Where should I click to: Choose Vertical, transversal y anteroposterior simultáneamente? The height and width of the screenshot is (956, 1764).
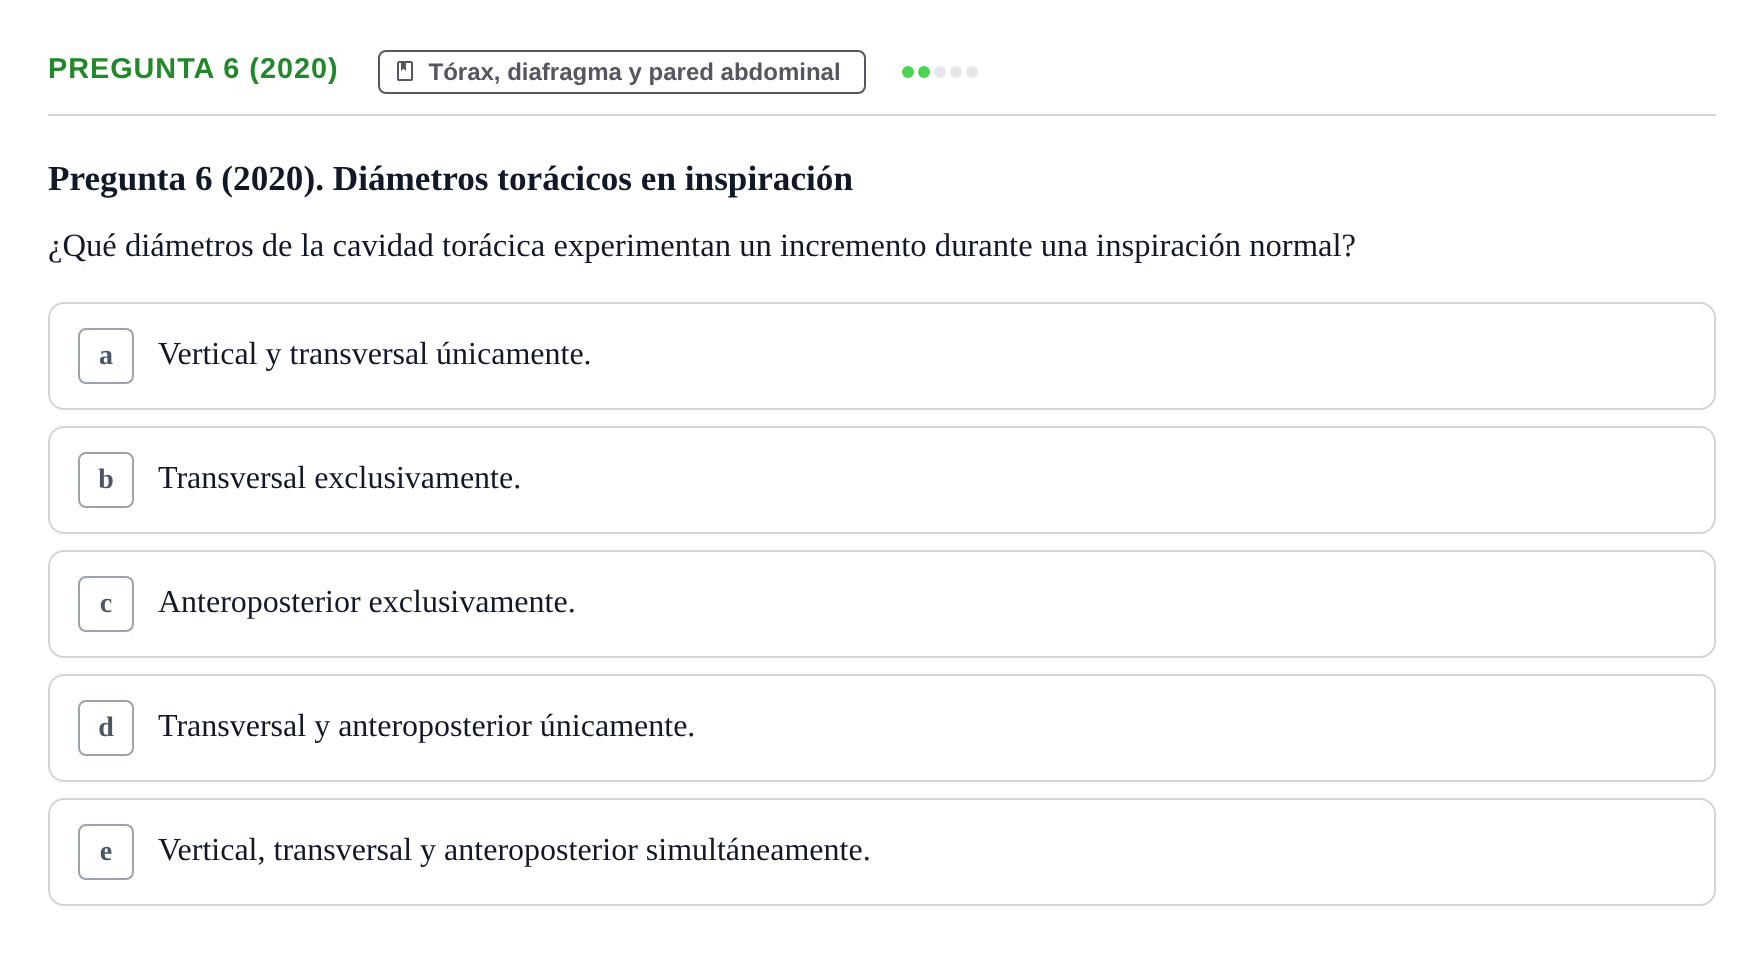click(882, 852)
